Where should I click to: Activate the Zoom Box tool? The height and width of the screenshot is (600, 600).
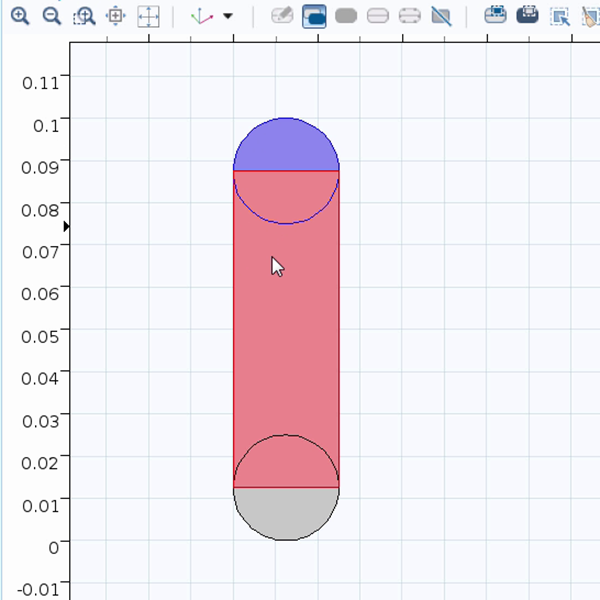point(84,16)
